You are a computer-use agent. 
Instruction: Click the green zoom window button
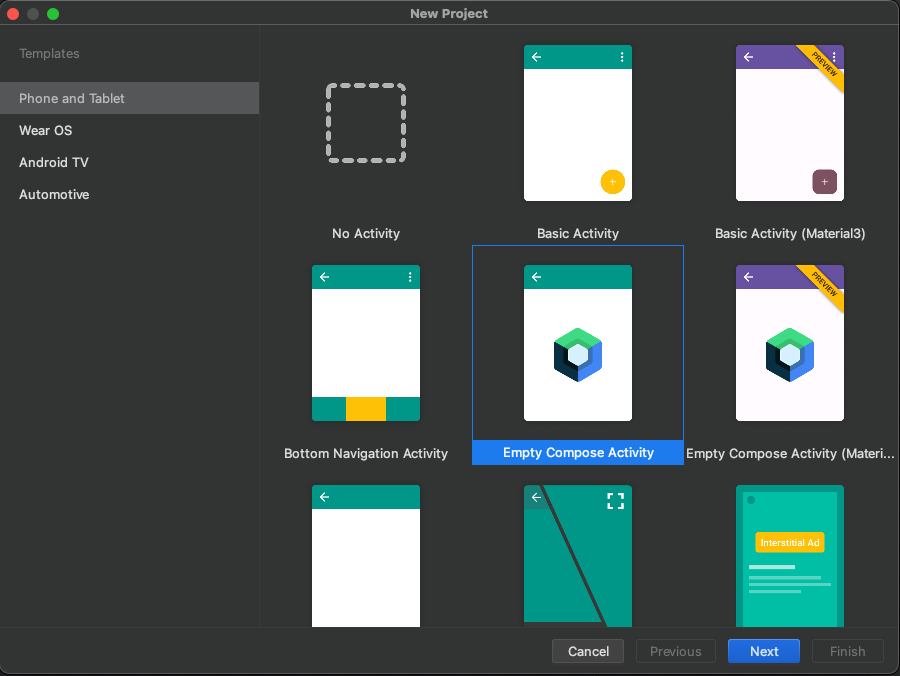tap(53, 14)
